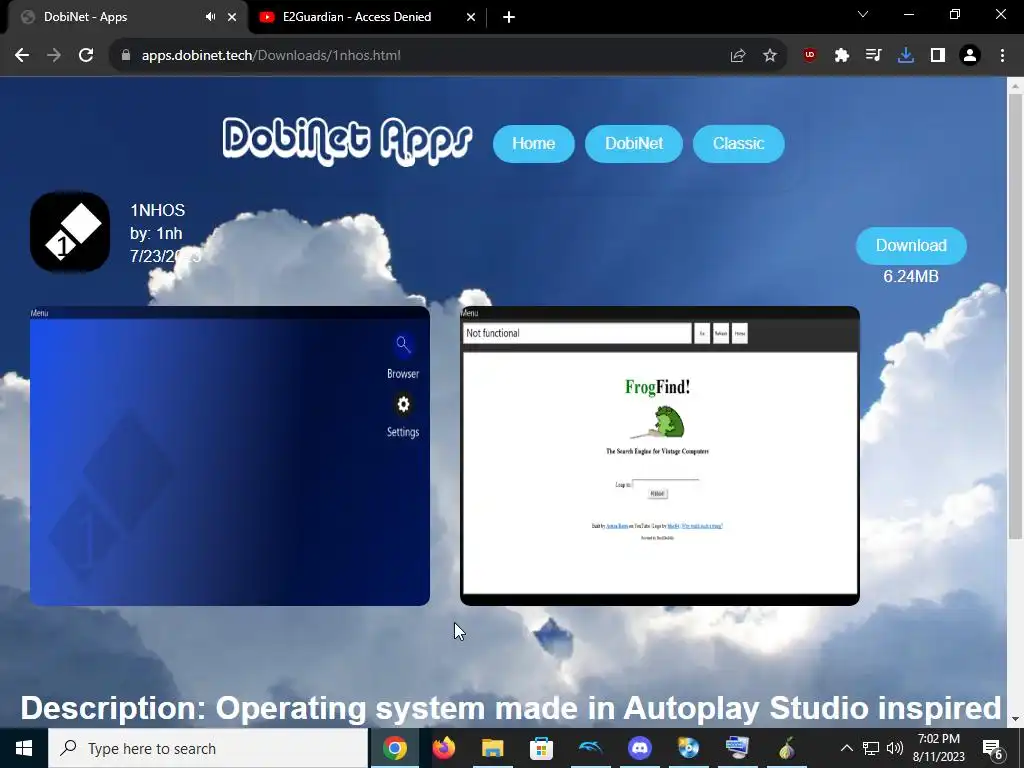This screenshot has width=1024, height=768.
Task: Click the Home navigation button
Action: point(534,144)
